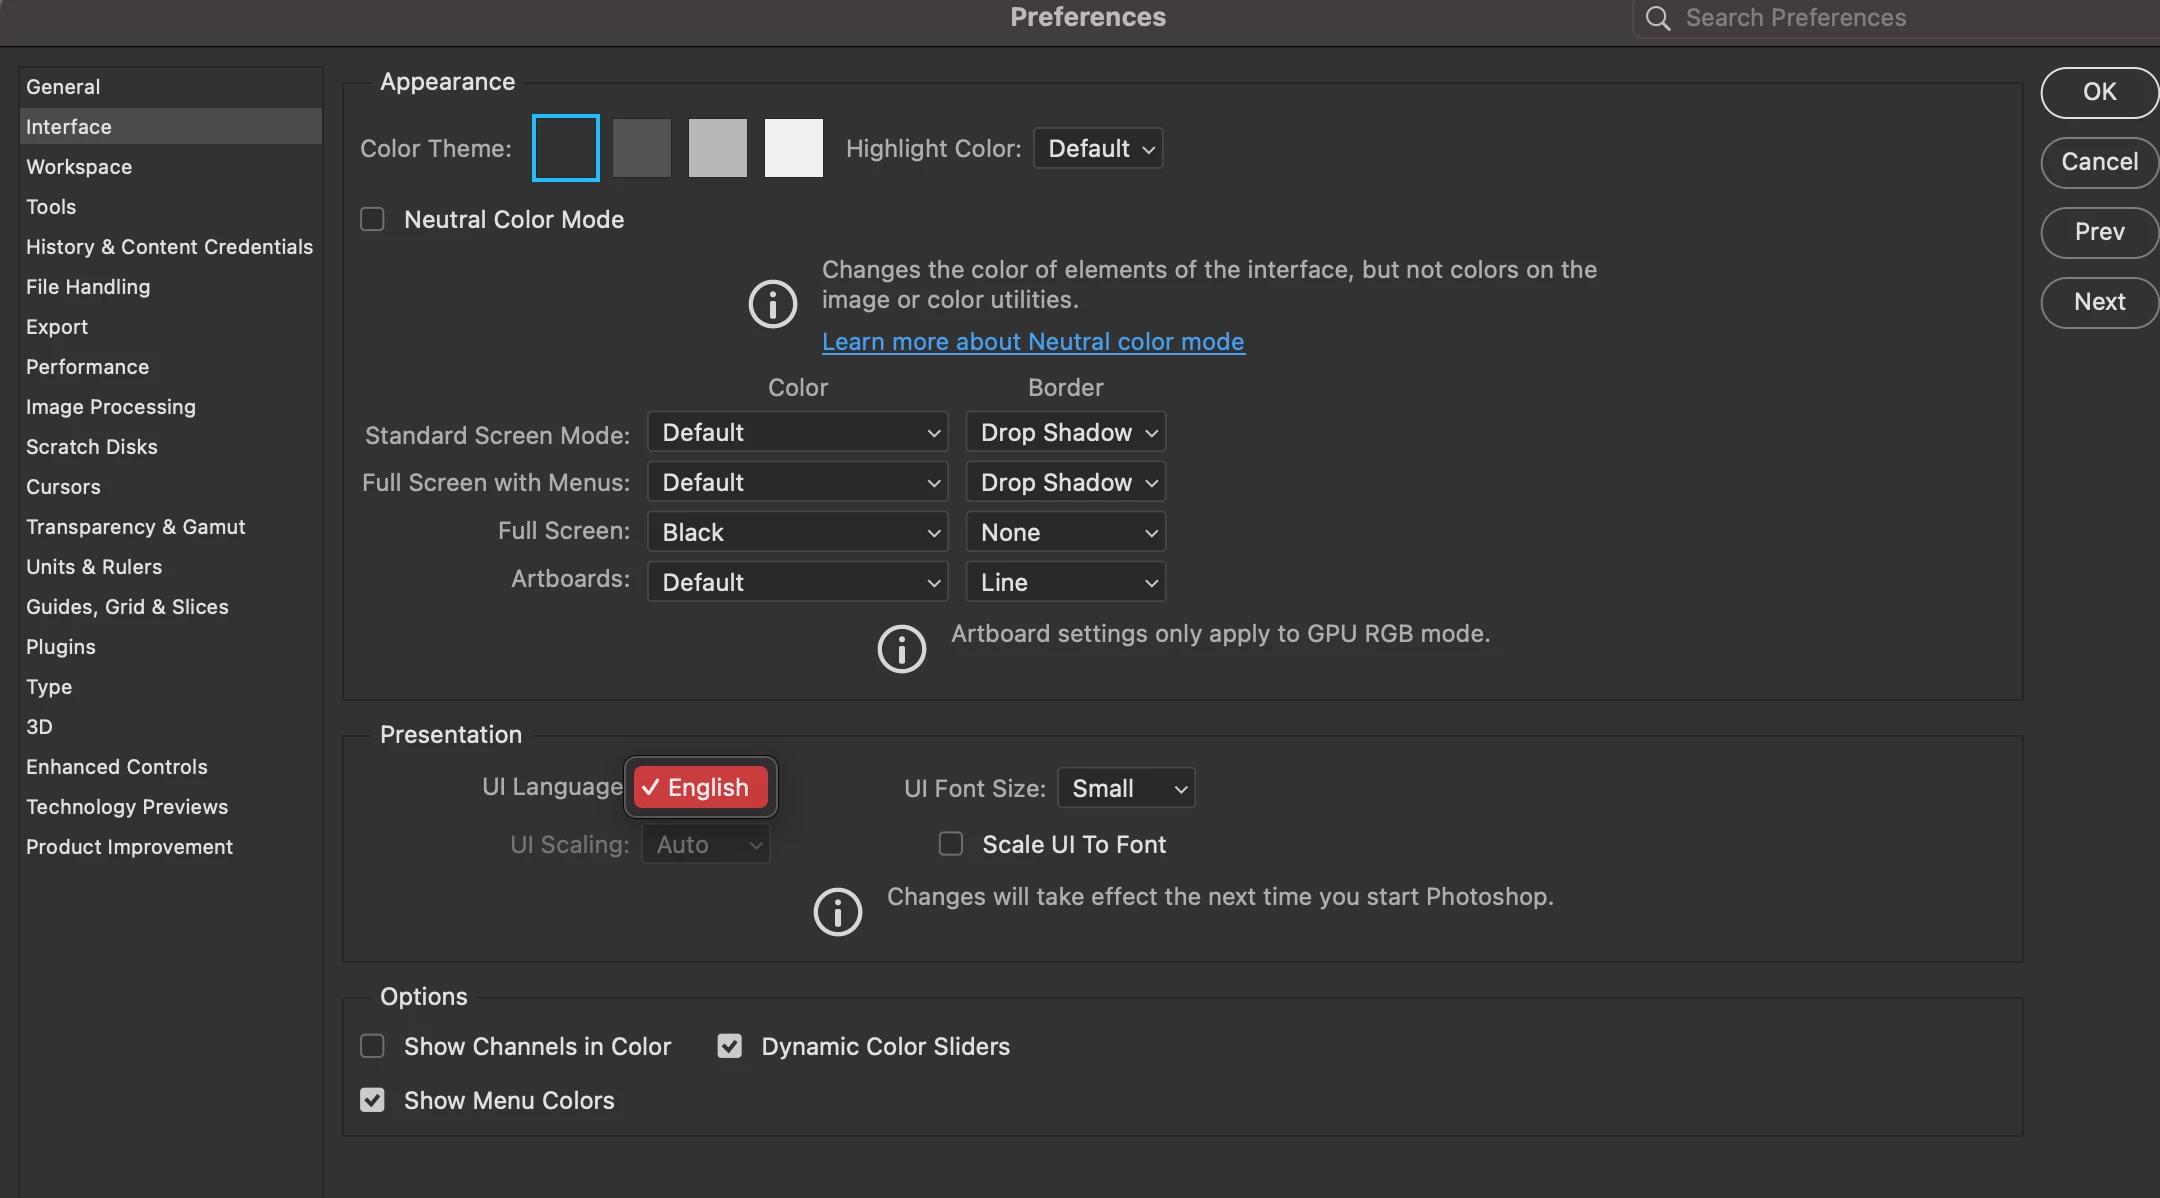Image resolution: width=2160 pixels, height=1198 pixels.
Task: Expand the Full Screen color dropdown
Action: (x=798, y=532)
